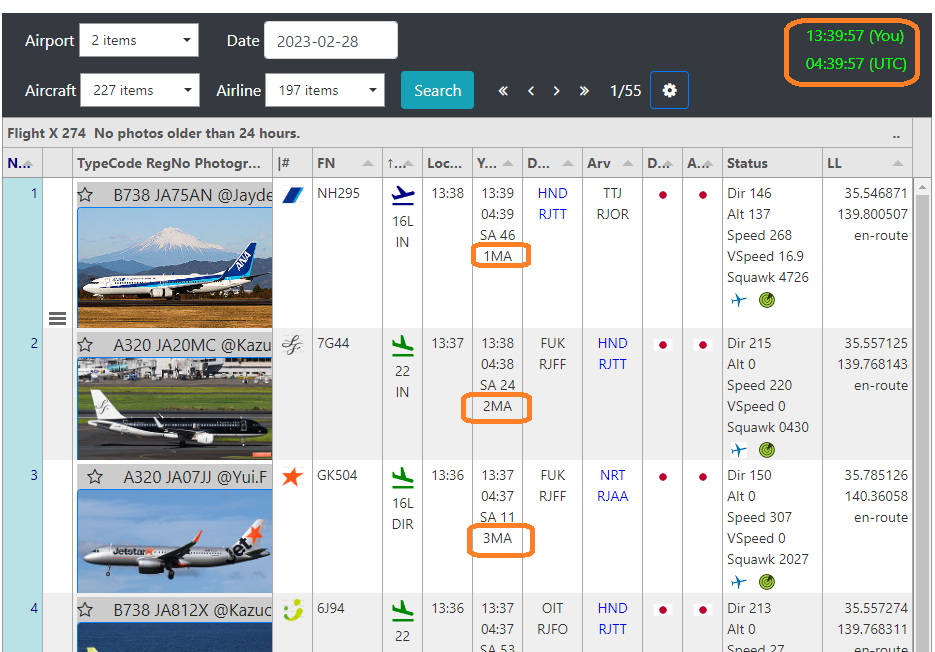Viewport: 935px width, 652px height.
Task: Click the Search button
Action: [438, 90]
